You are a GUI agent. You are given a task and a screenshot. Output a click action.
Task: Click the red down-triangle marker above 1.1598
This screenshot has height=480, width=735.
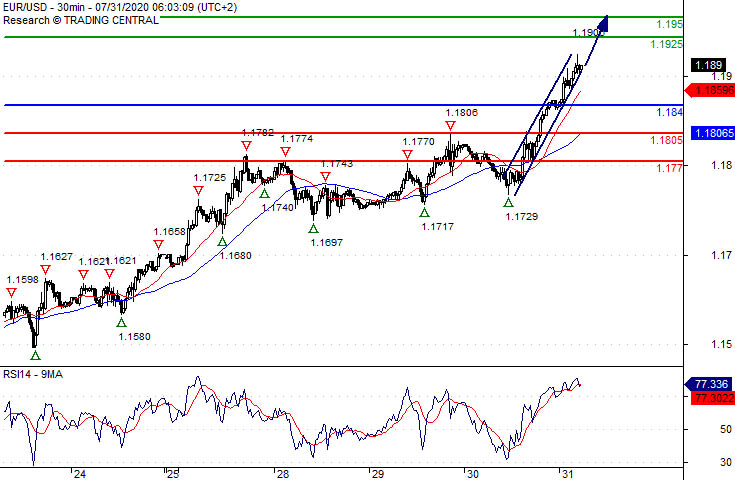[x=11, y=292]
